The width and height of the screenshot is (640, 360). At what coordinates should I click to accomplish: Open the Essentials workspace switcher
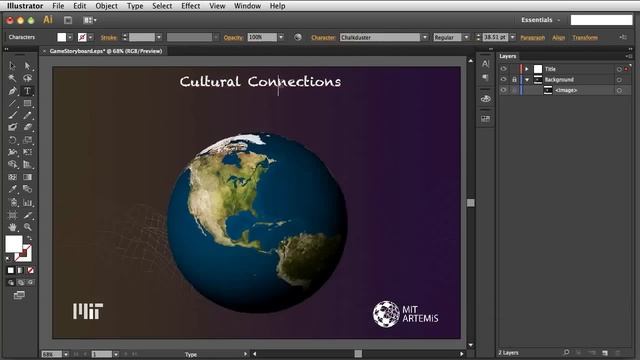click(540, 20)
